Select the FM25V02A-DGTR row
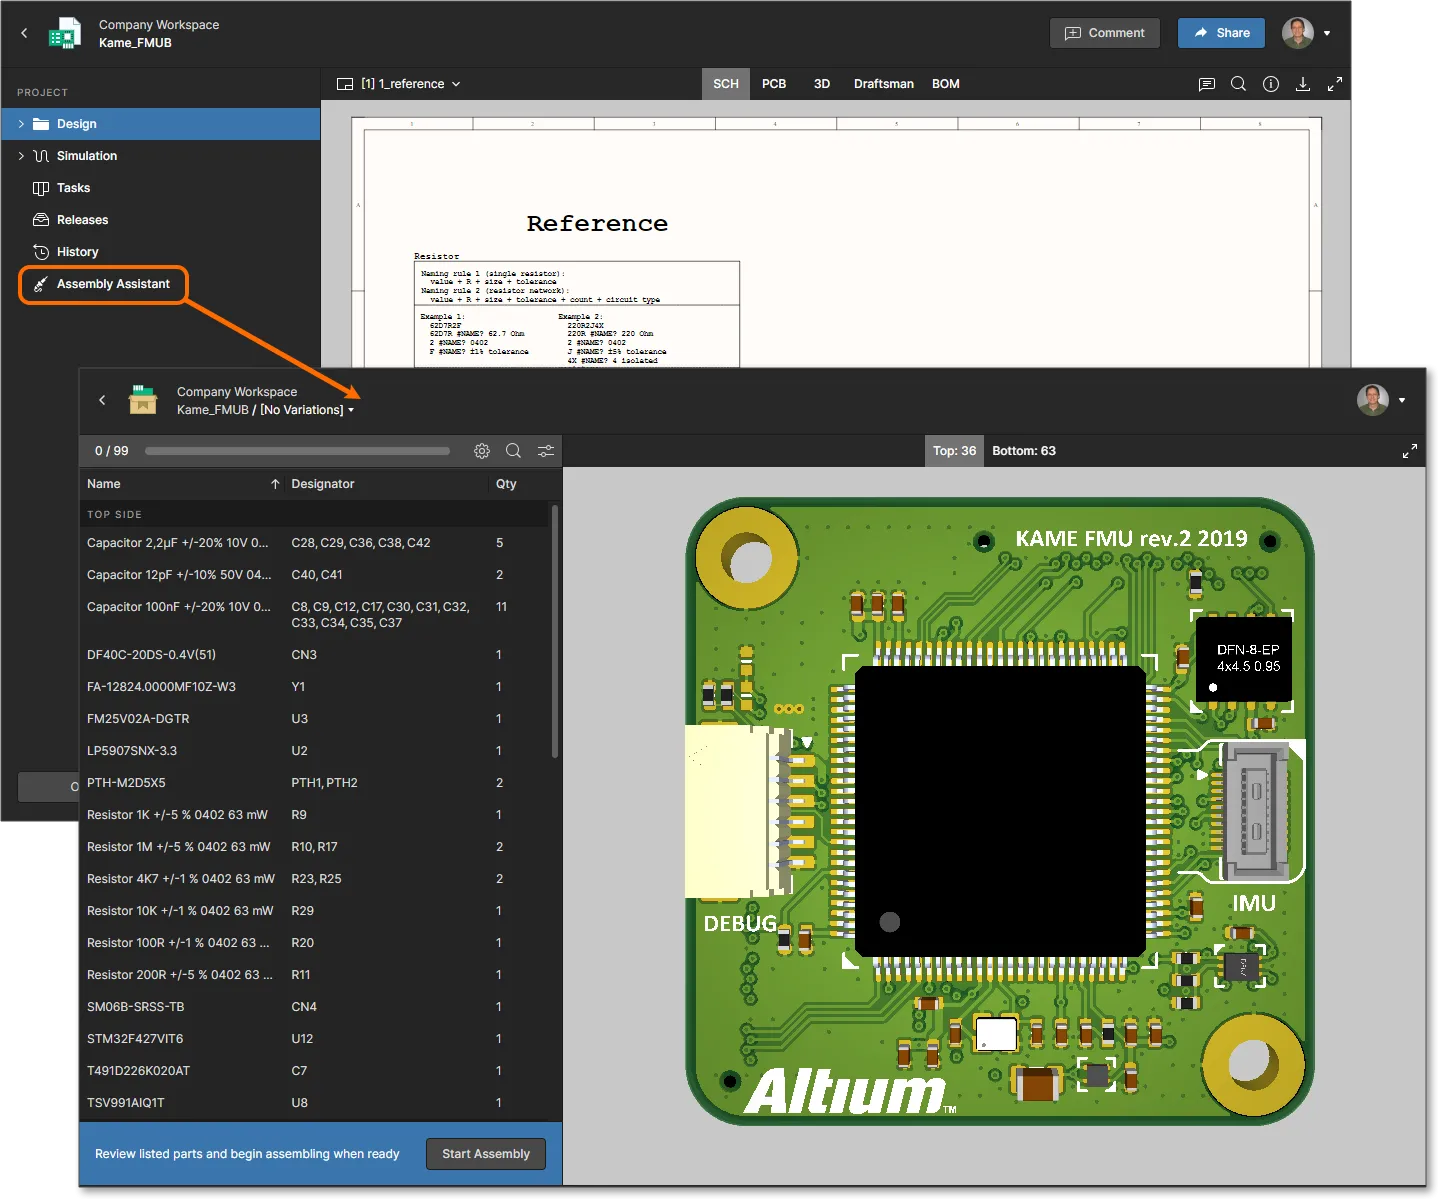The image size is (1439, 1200). (x=315, y=719)
